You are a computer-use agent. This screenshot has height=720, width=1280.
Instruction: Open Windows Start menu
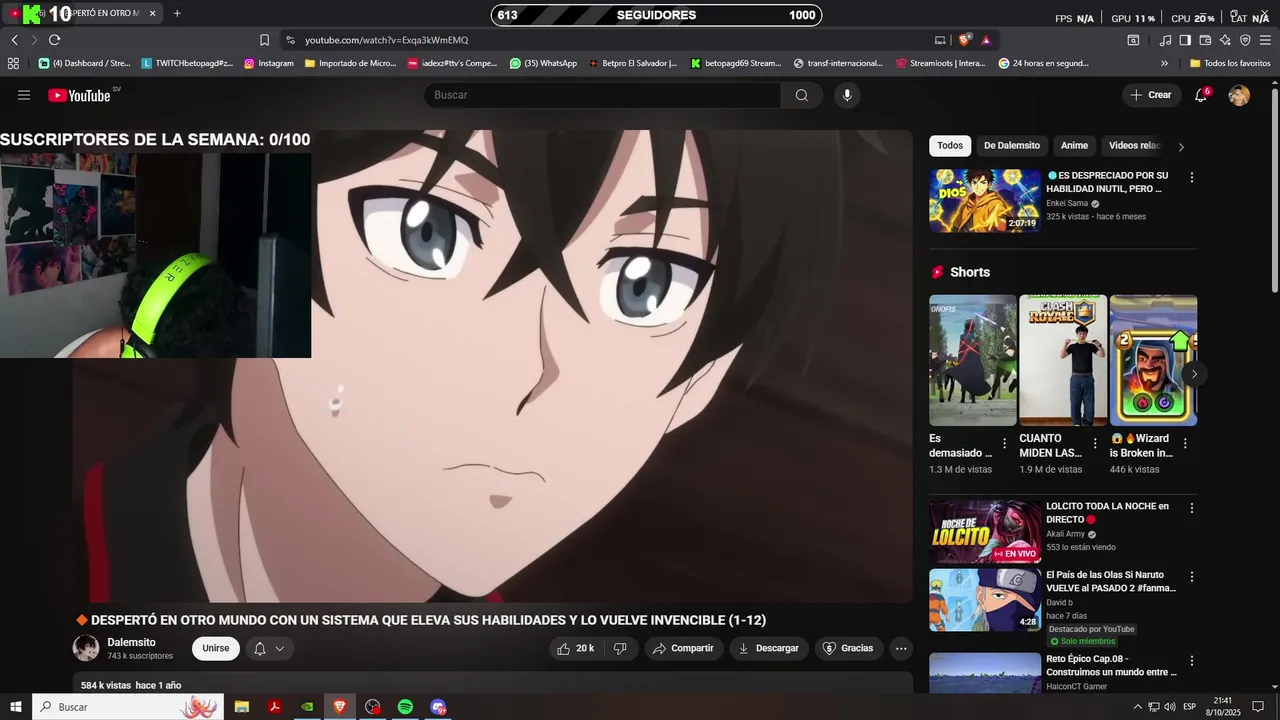(x=16, y=707)
